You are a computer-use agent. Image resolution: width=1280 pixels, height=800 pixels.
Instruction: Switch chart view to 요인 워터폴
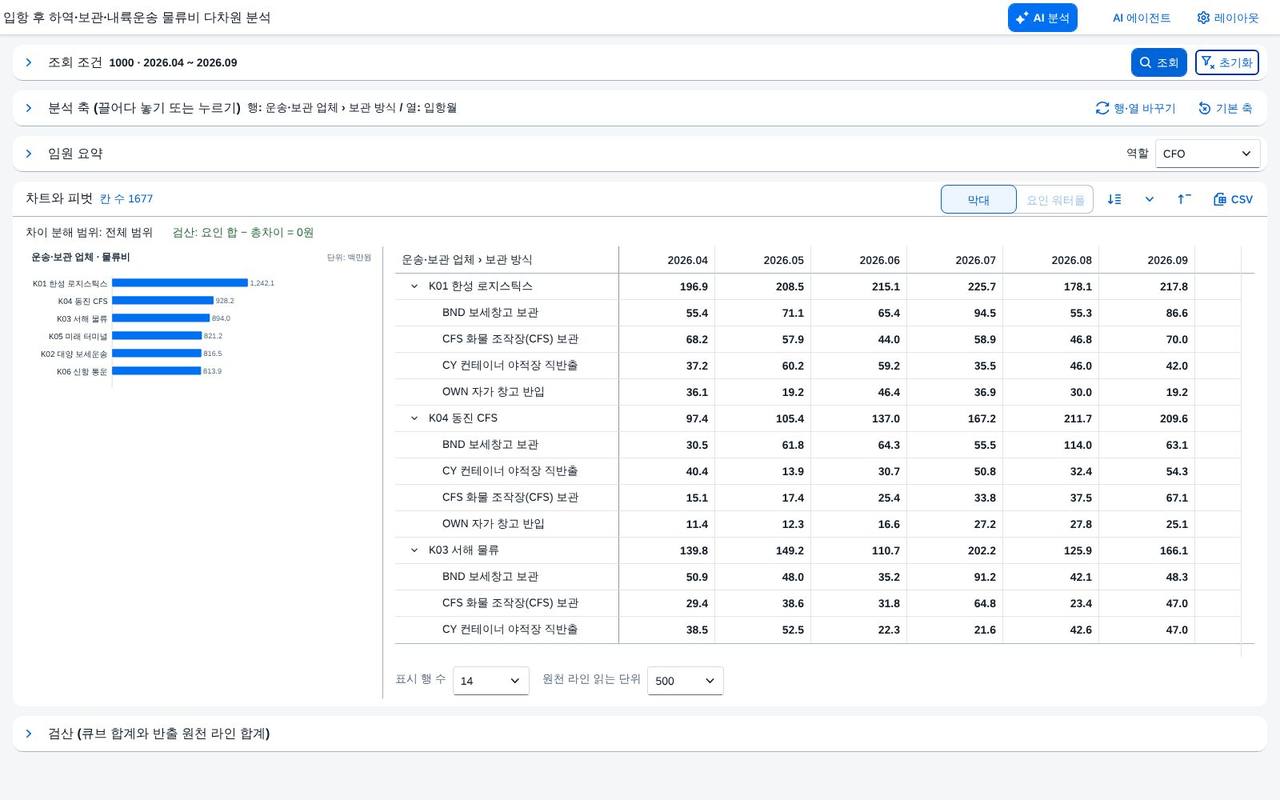(x=1055, y=200)
